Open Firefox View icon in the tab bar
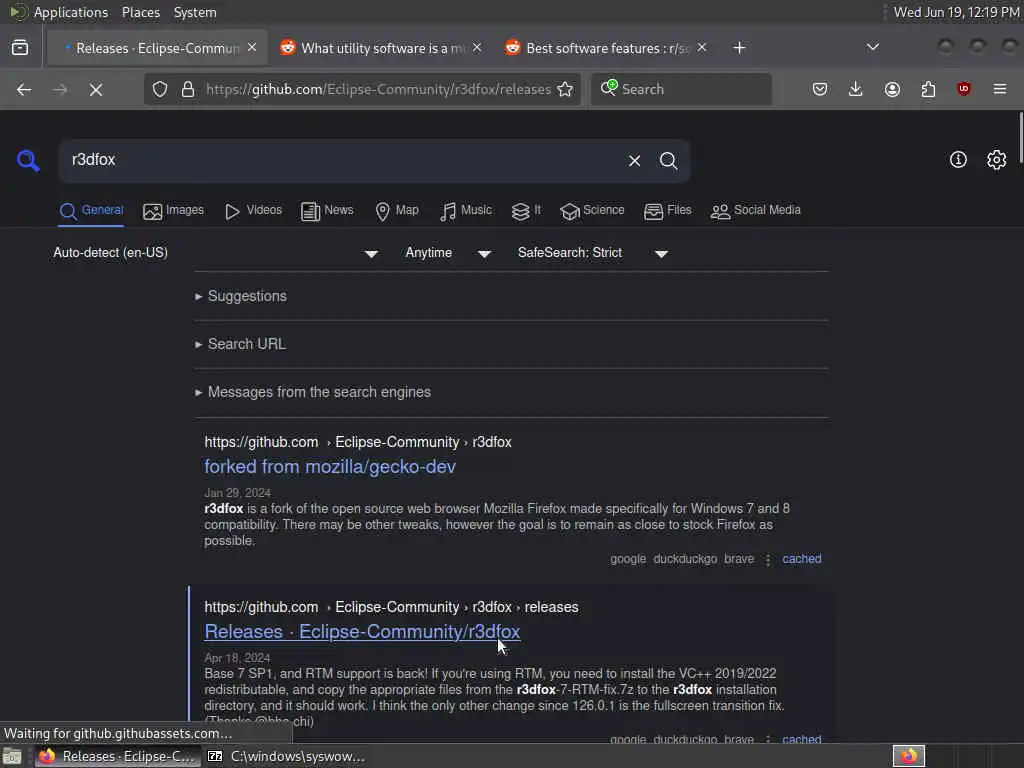1024x768 pixels. (20, 48)
